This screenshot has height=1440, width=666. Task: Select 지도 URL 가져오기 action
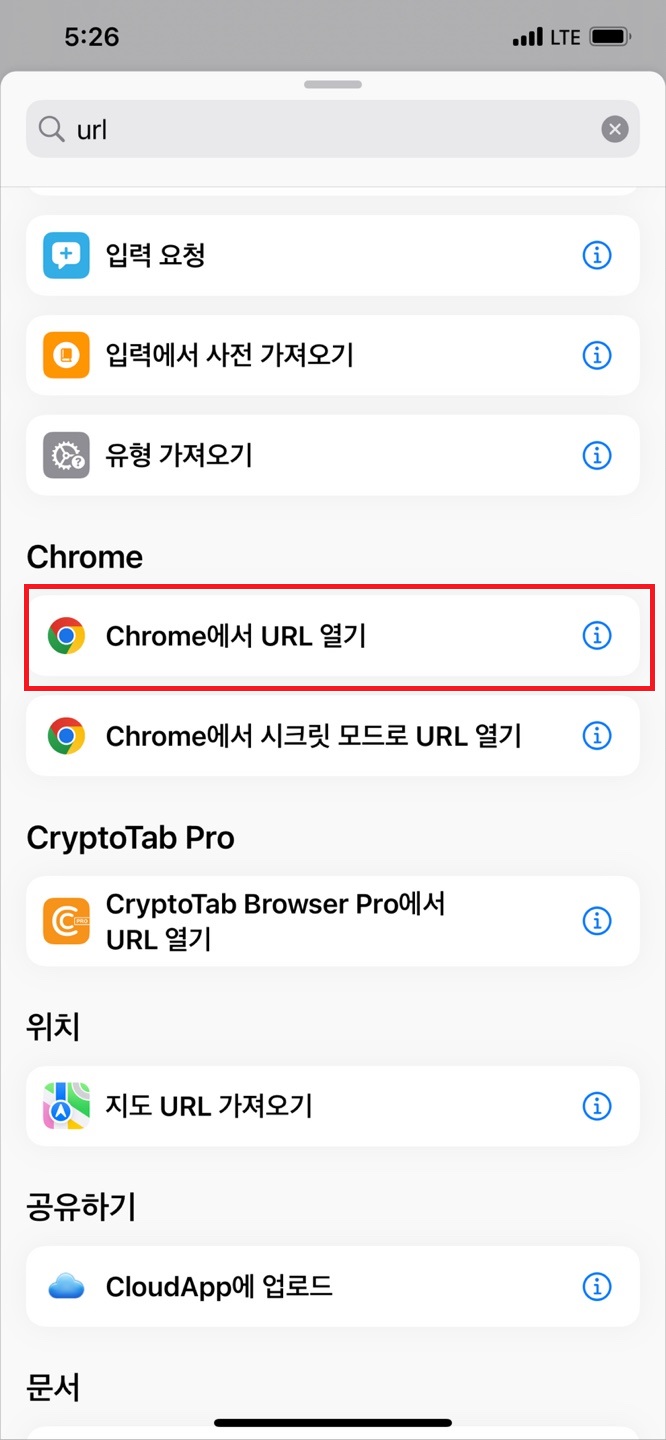(x=332, y=1106)
